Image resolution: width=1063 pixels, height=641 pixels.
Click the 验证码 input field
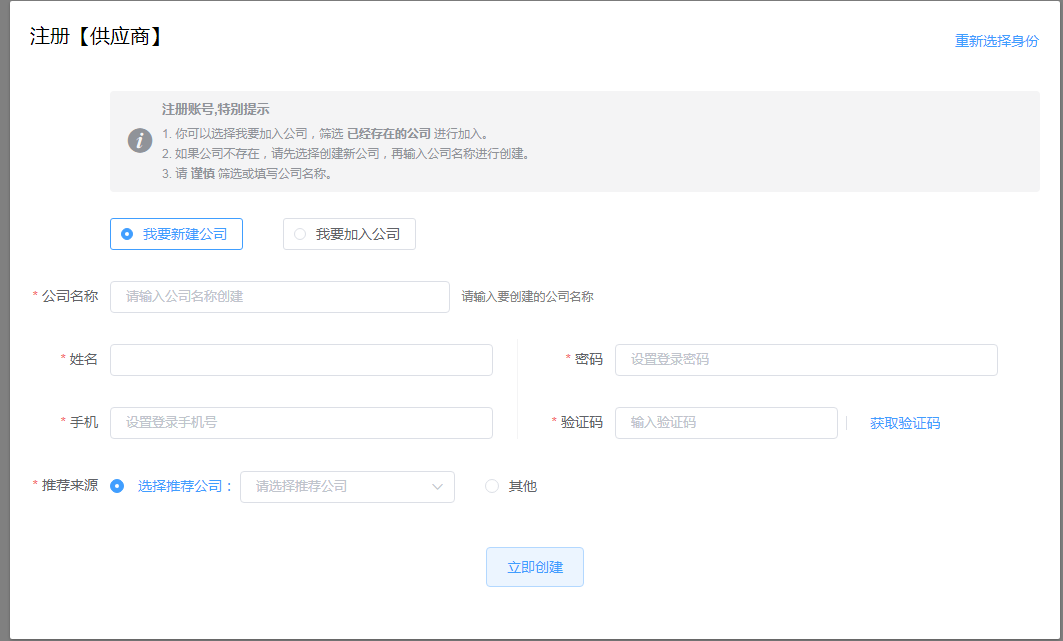click(x=725, y=423)
